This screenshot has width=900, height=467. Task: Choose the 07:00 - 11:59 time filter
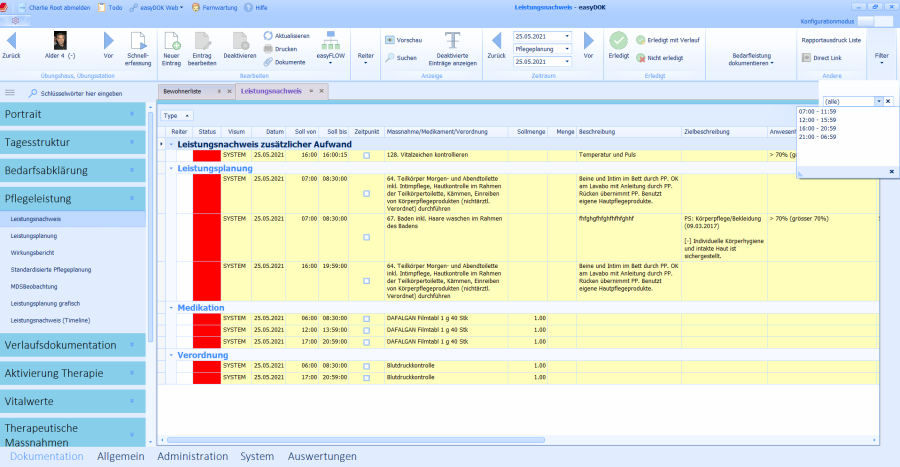[819, 111]
